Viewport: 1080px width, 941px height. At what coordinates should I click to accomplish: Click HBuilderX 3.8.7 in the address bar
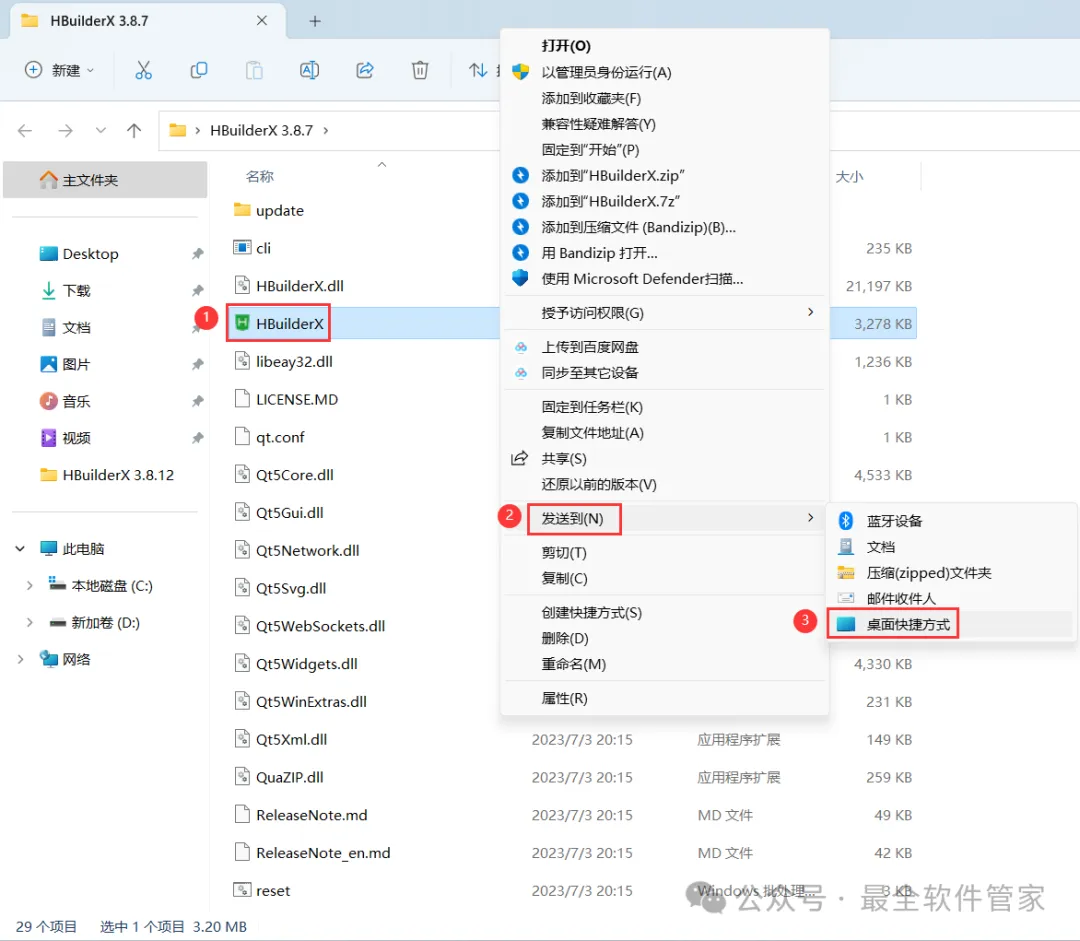tap(262, 130)
